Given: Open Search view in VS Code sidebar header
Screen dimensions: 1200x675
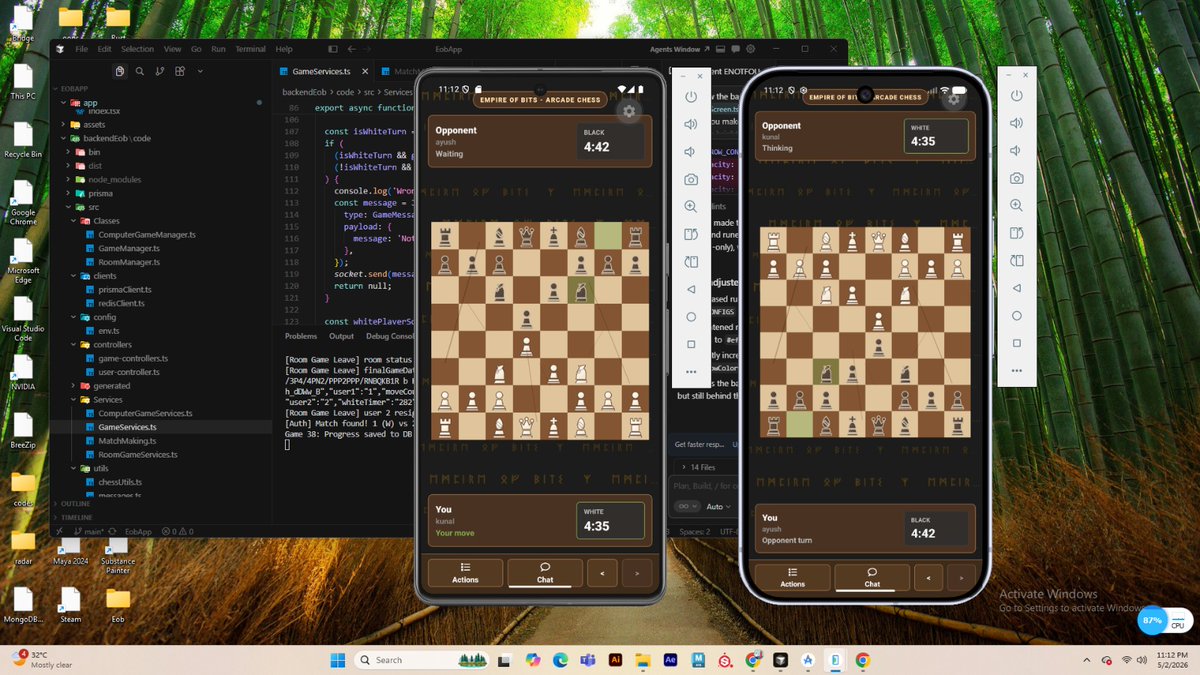Looking at the screenshot, I should click(140, 71).
